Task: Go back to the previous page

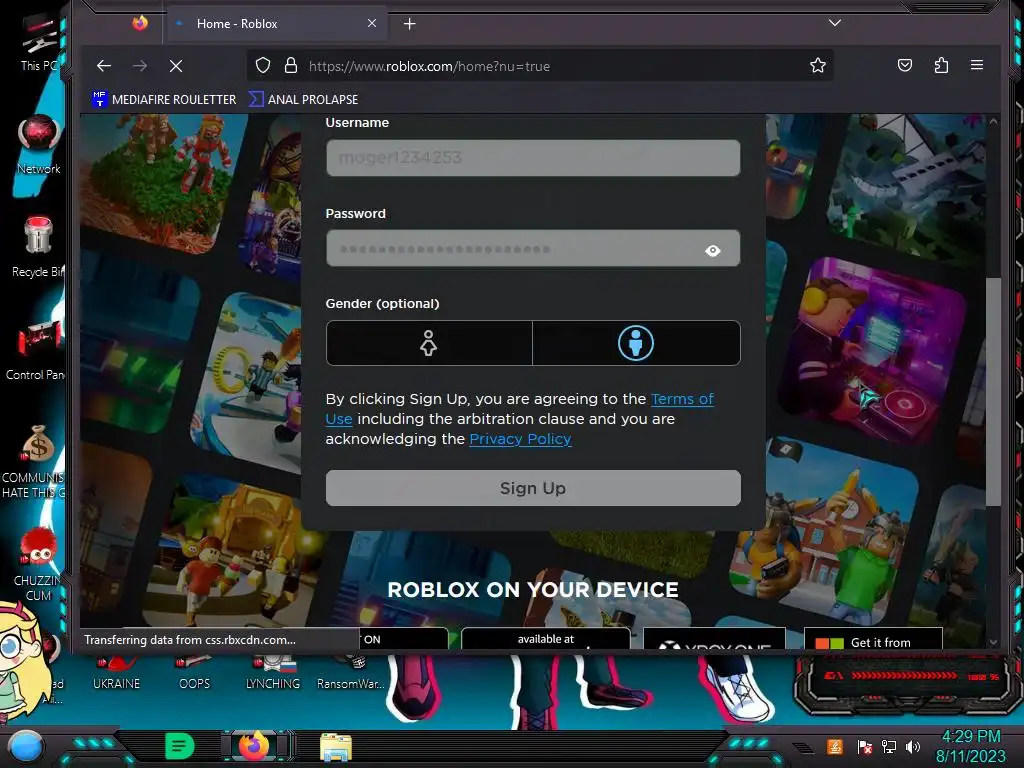Action: (x=104, y=66)
